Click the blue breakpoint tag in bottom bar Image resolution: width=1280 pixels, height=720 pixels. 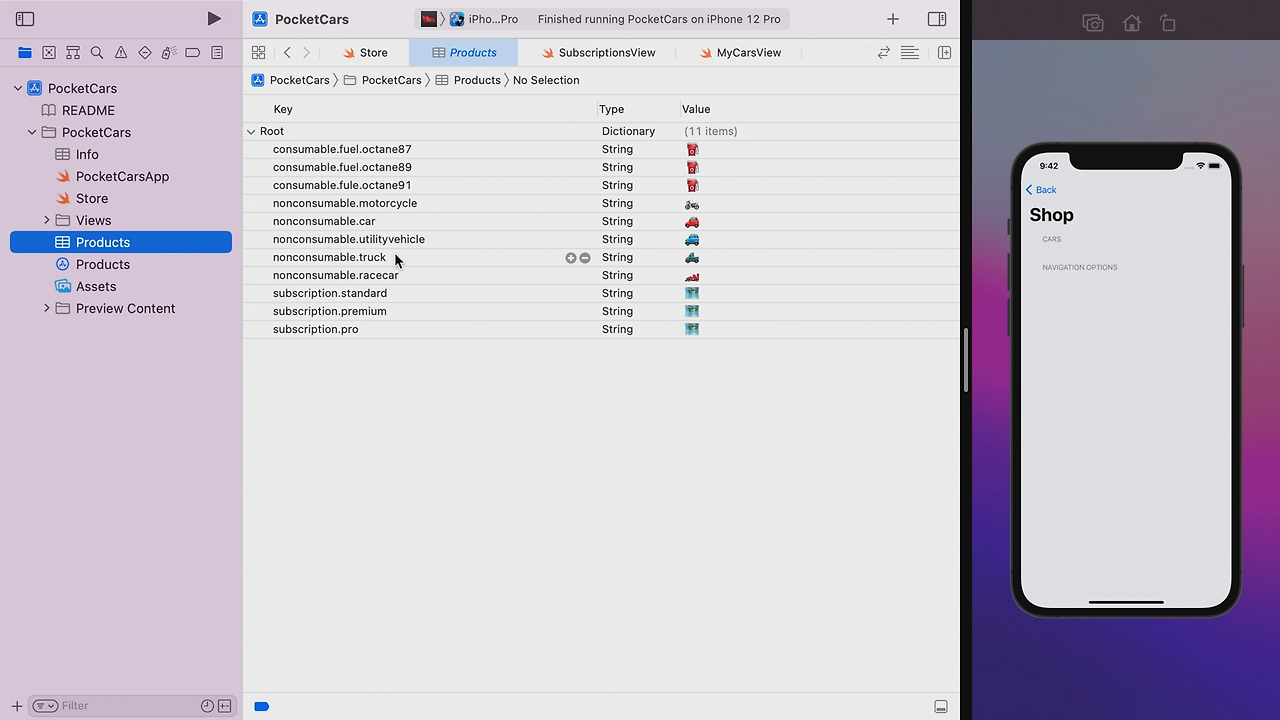pos(262,707)
